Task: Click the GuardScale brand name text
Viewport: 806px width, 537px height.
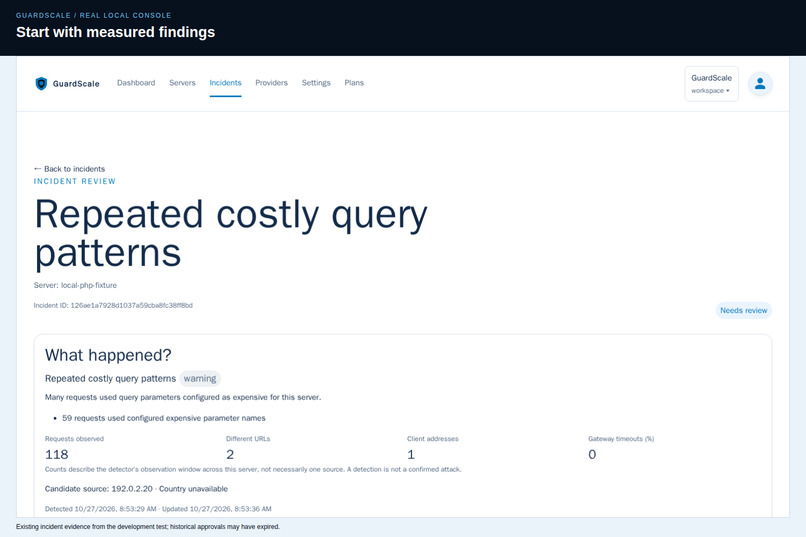Action: pos(76,84)
